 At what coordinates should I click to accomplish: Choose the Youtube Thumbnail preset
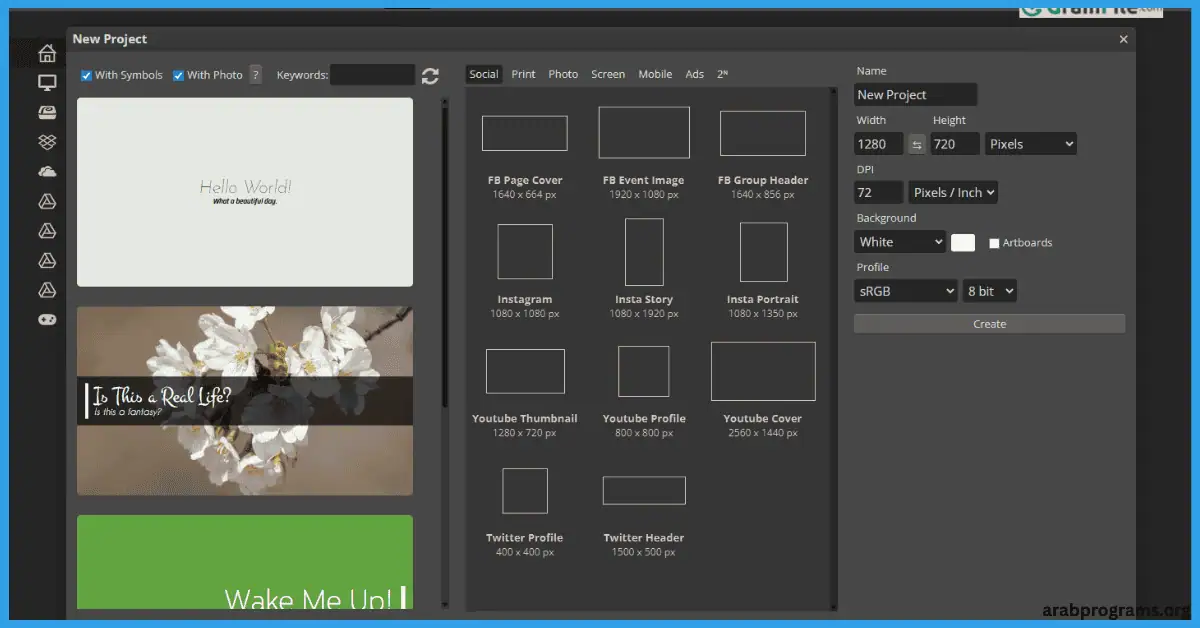[525, 393]
